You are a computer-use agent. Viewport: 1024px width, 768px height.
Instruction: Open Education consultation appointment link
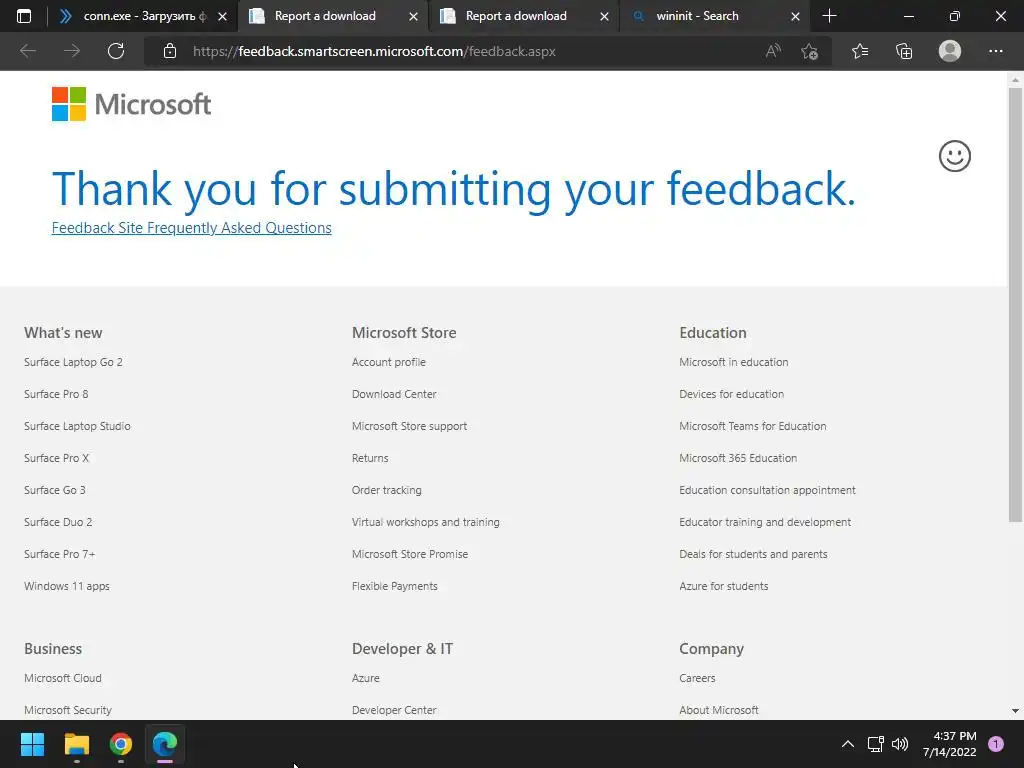pyautogui.click(x=767, y=490)
